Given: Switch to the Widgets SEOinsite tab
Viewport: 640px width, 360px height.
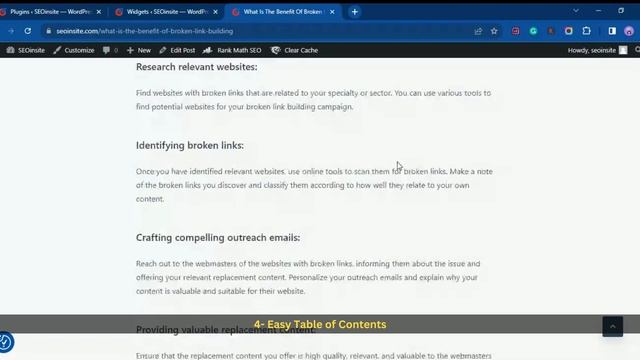Looking at the screenshot, I should 167,12.
